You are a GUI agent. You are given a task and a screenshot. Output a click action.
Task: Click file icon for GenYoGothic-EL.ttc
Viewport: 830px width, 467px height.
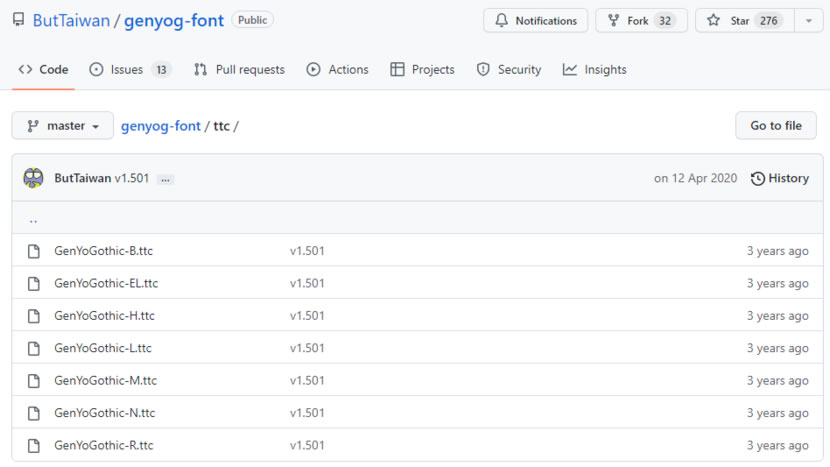[x=34, y=283]
